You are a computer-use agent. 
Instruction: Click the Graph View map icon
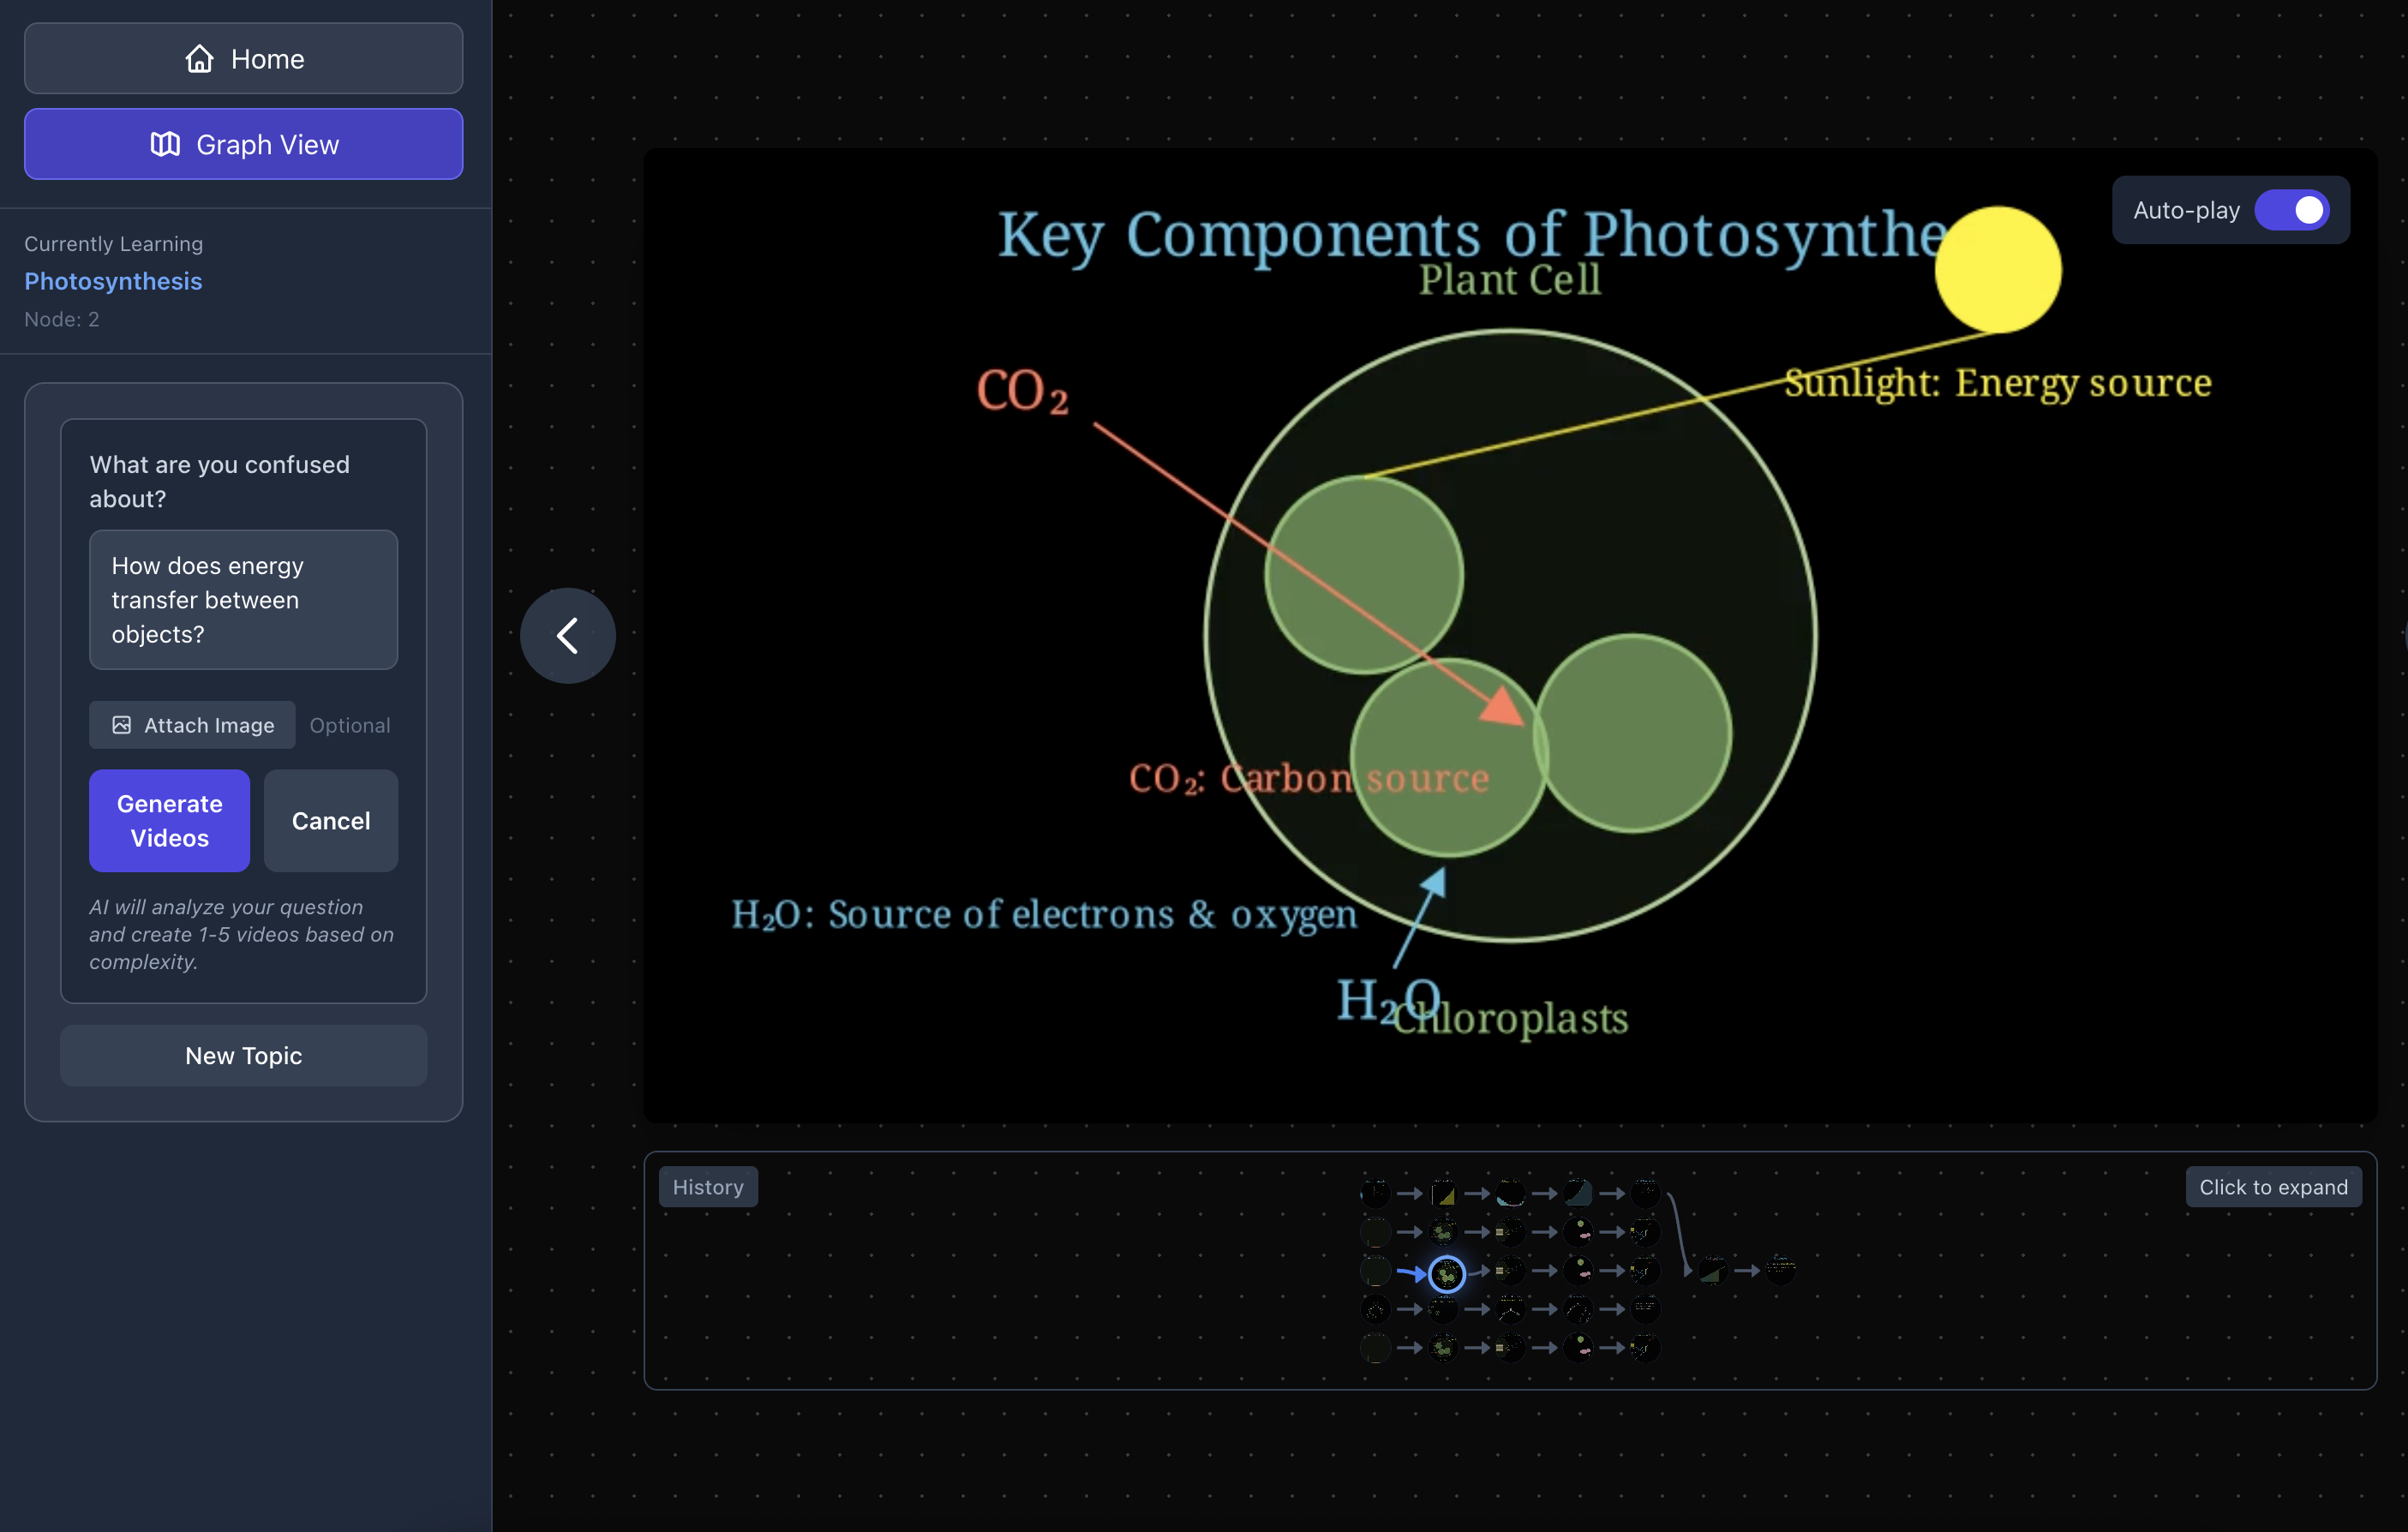click(165, 144)
